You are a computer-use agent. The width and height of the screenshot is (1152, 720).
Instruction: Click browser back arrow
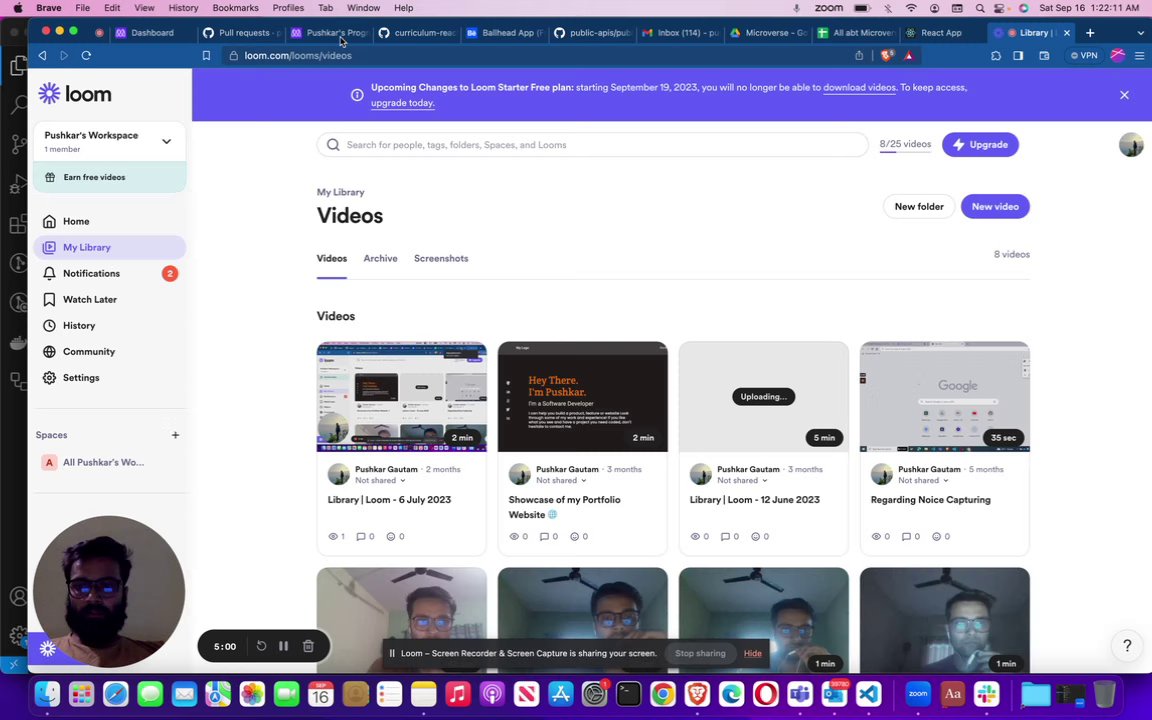pos(43,55)
